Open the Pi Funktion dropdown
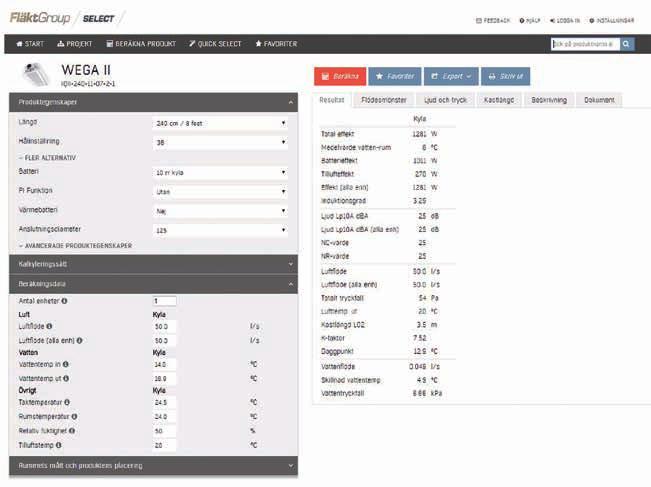651x487 pixels. [x=220, y=192]
